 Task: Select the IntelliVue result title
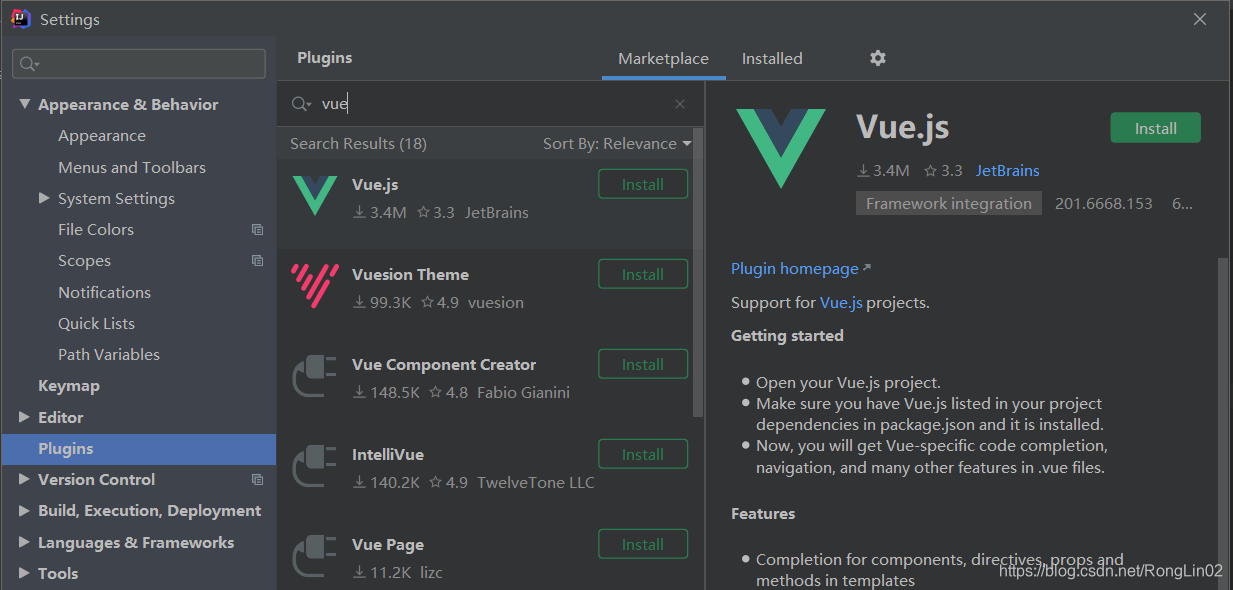point(388,455)
